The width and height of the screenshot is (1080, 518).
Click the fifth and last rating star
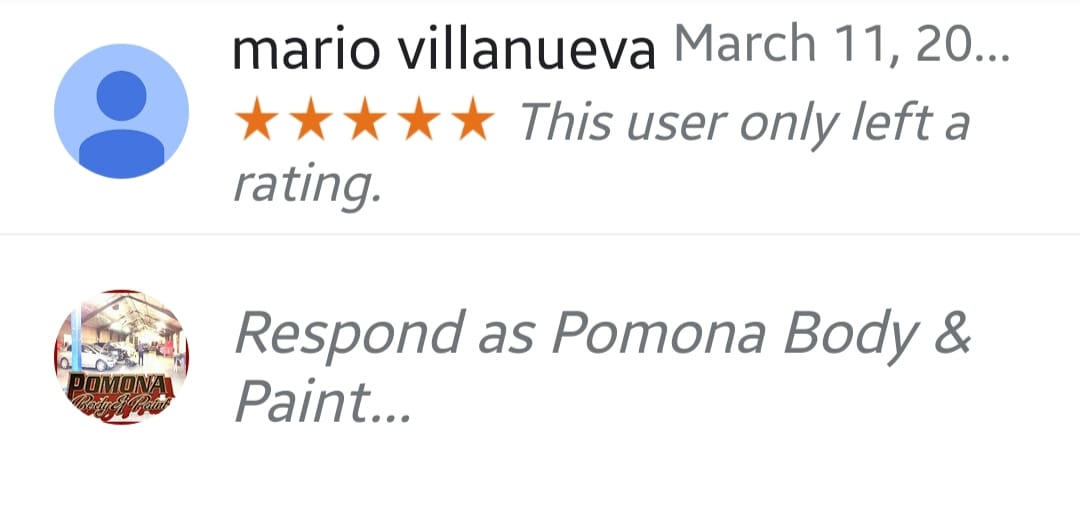472,122
